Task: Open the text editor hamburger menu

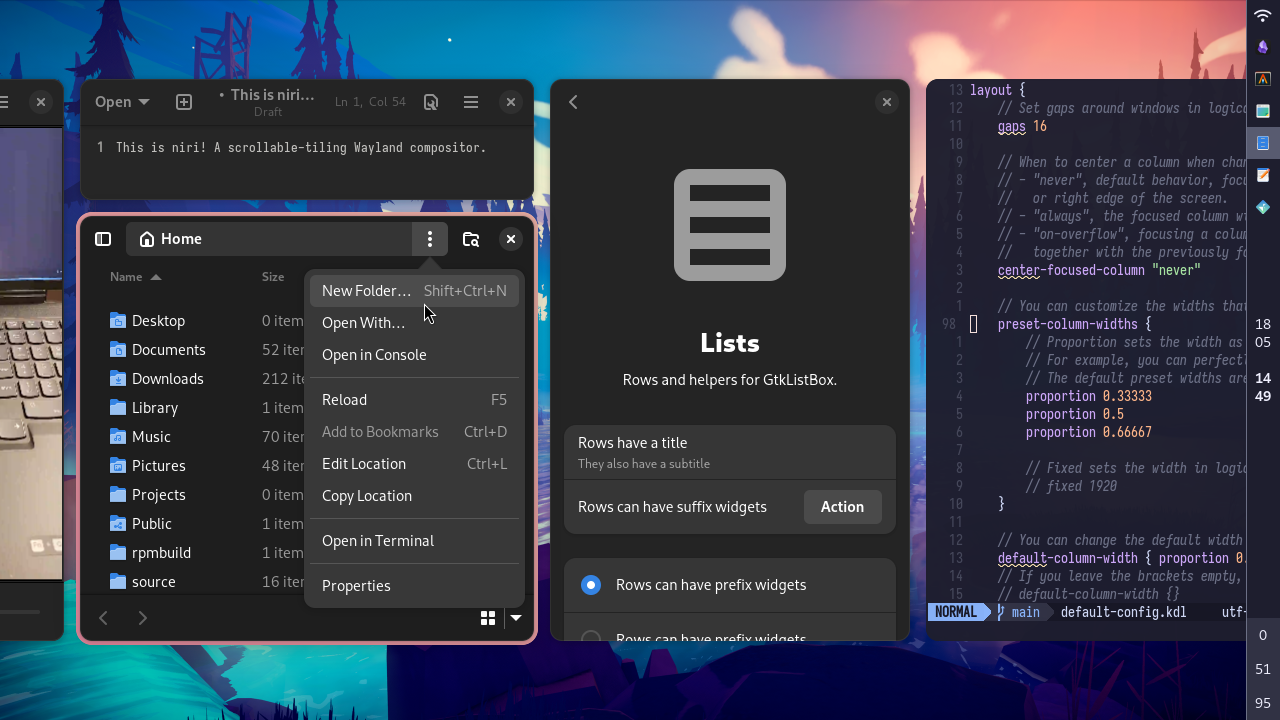Action: [471, 102]
